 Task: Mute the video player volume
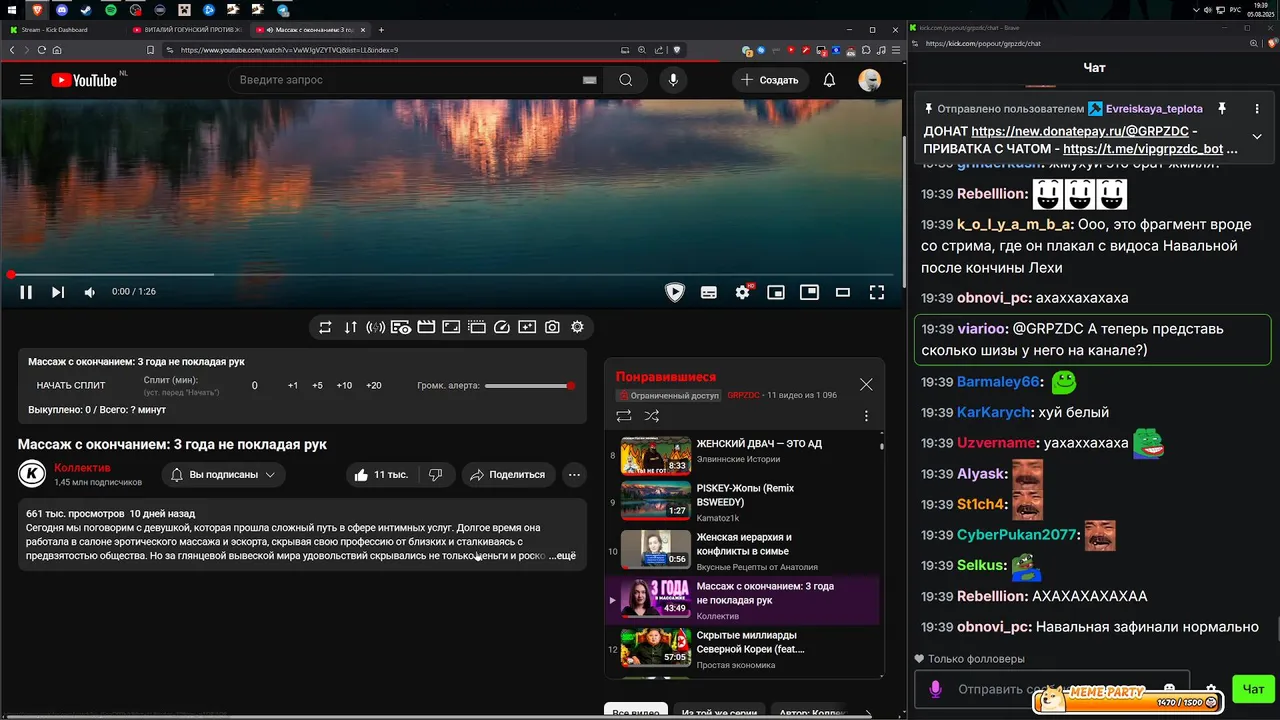coord(90,292)
